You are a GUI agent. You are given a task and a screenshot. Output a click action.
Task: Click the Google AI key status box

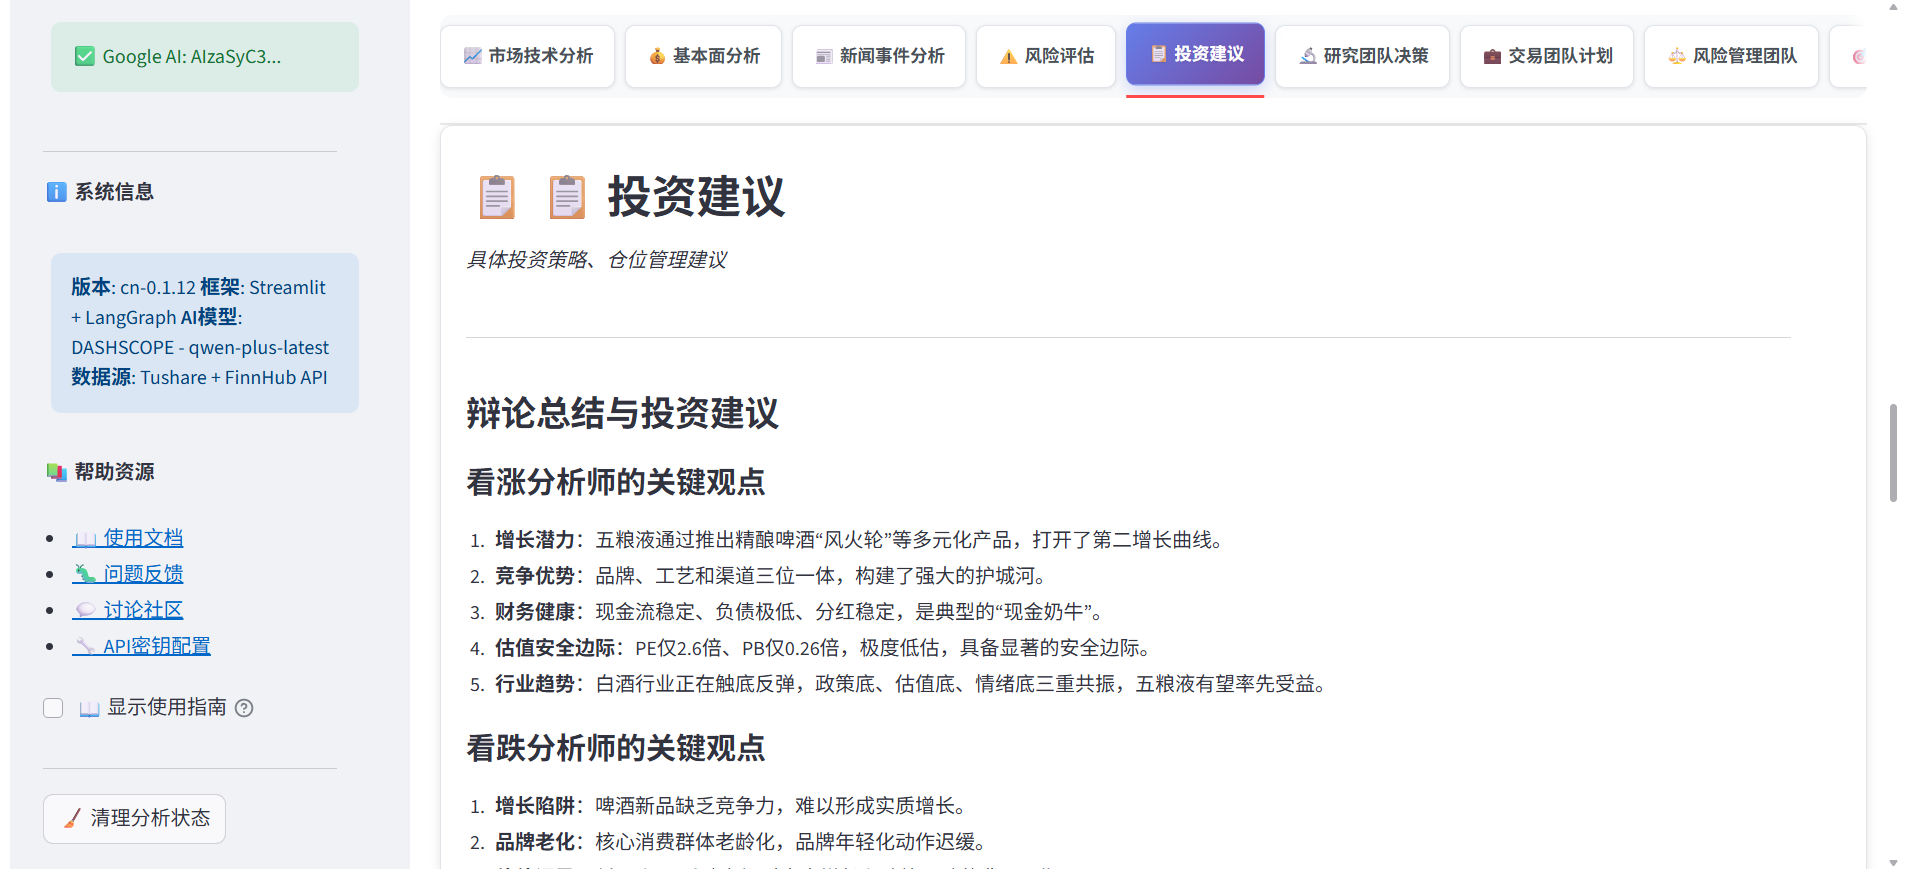[x=205, y=57]
